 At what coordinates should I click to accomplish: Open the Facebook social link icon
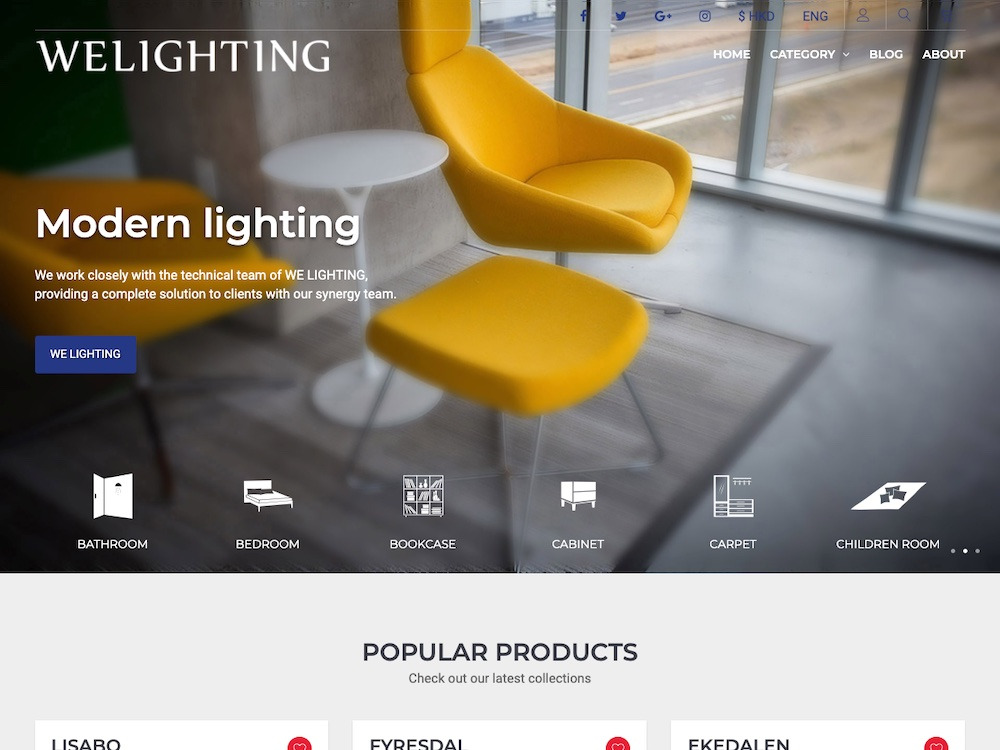583,16
